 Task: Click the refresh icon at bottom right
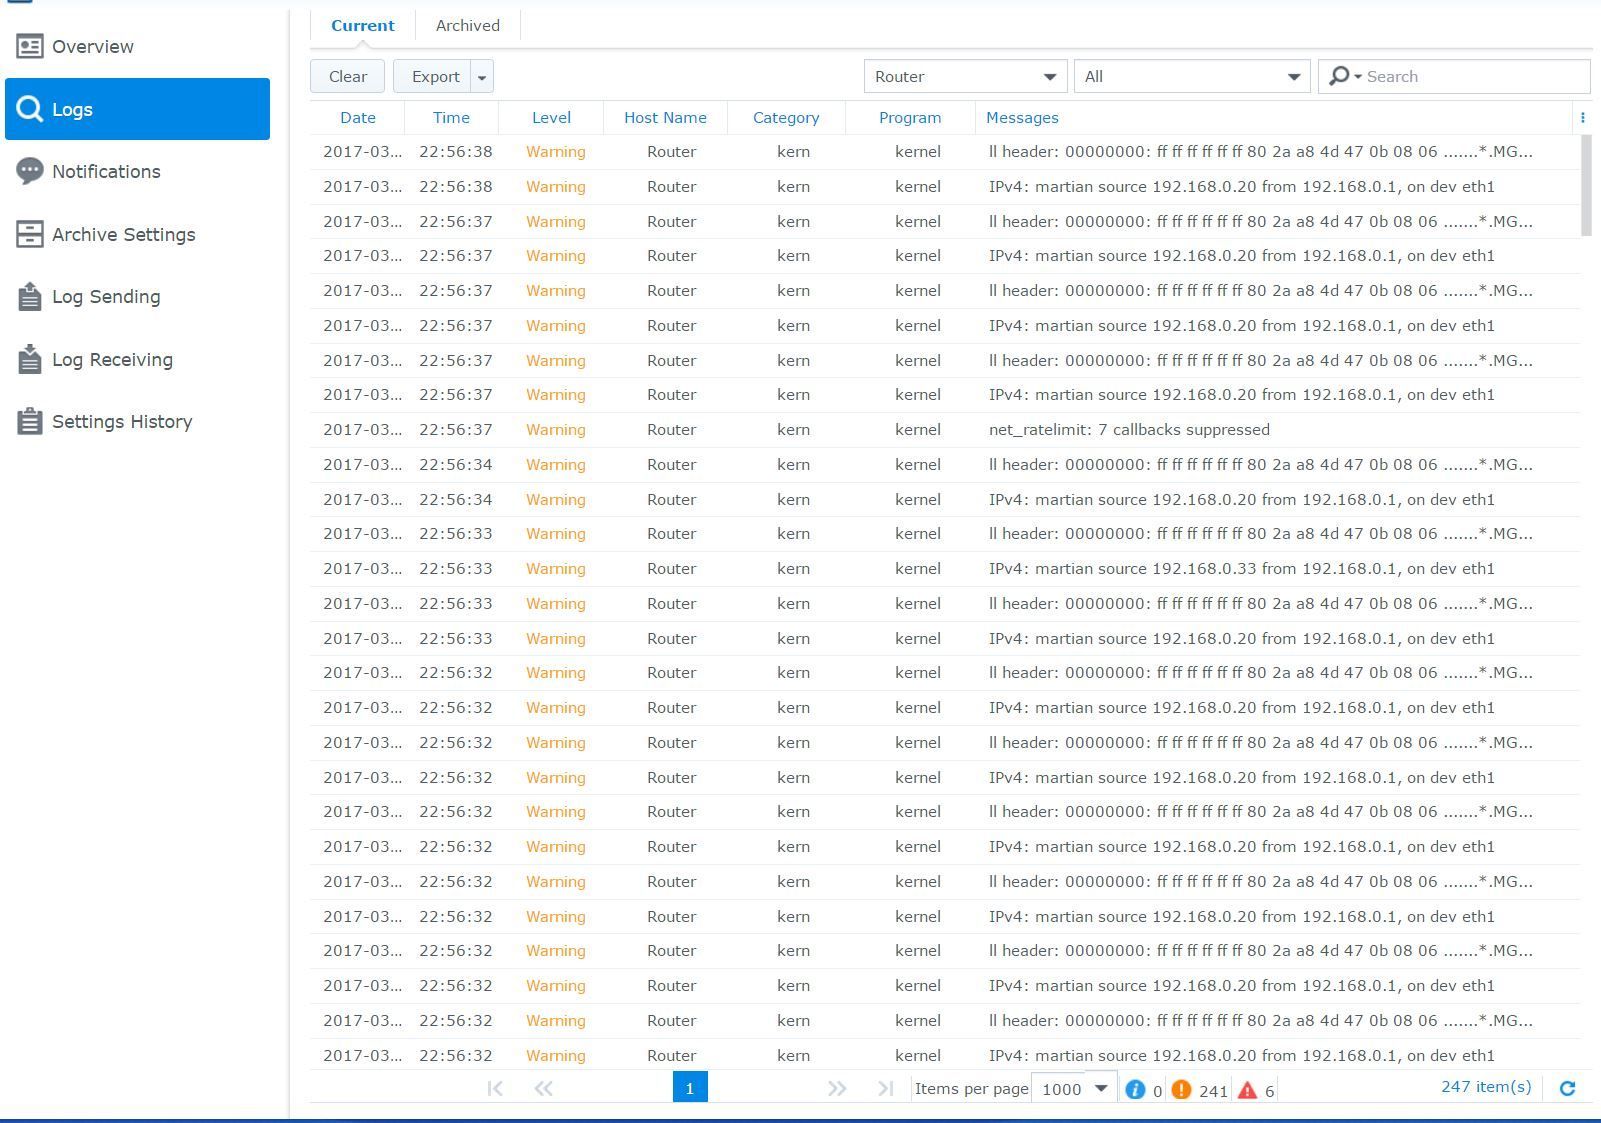[x=1567, y=1088]
